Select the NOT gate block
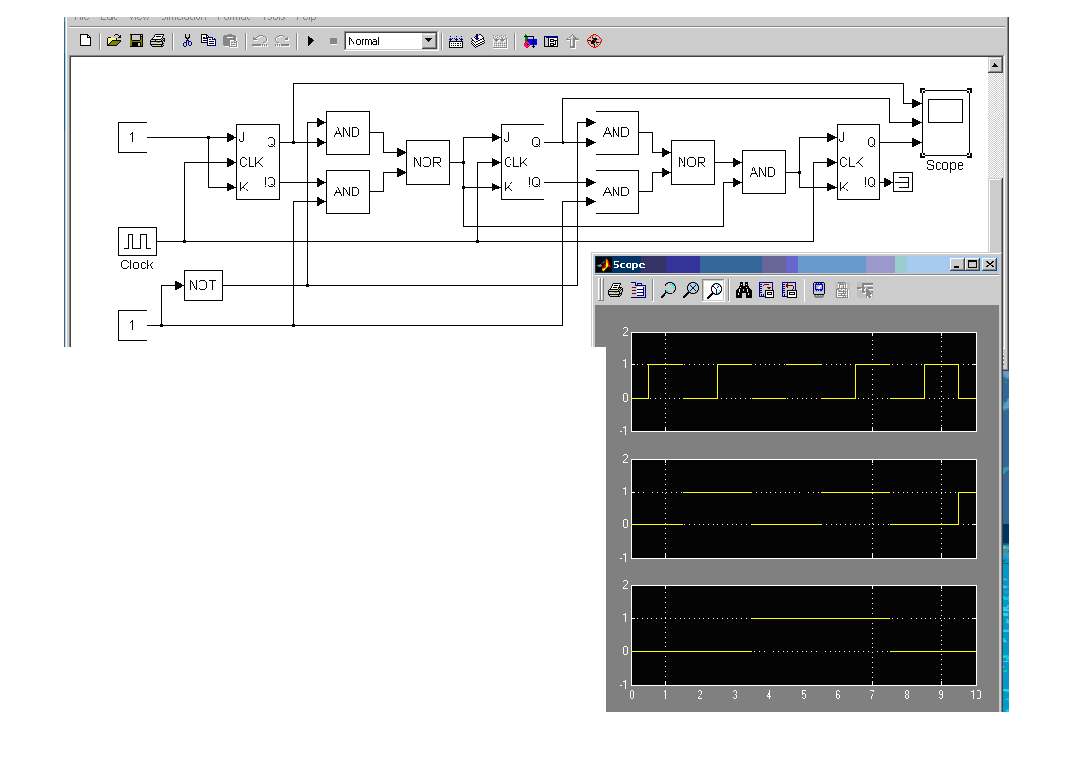Screen dimensions: 1089x758 [x=203, y=285]
